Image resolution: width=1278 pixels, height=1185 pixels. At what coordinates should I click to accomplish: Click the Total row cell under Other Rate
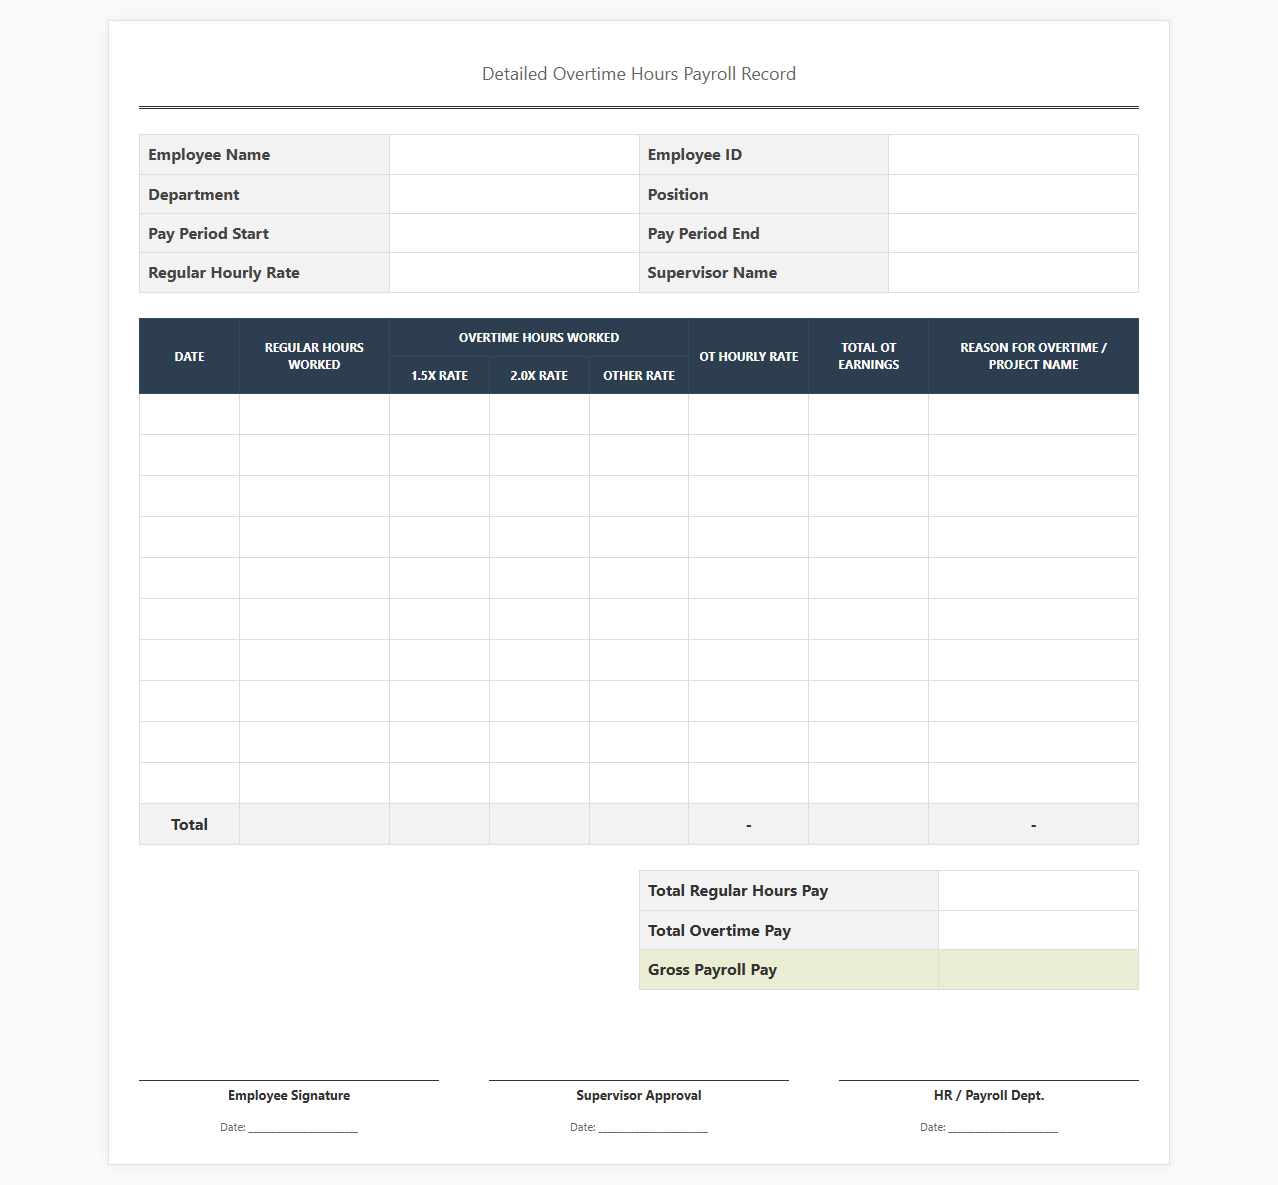point(639,824)
